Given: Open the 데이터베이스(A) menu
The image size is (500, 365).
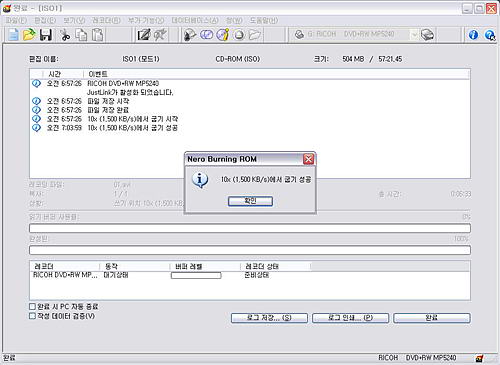Looking at the screenshot, I should pyautogui.click(x=195, y=20).
